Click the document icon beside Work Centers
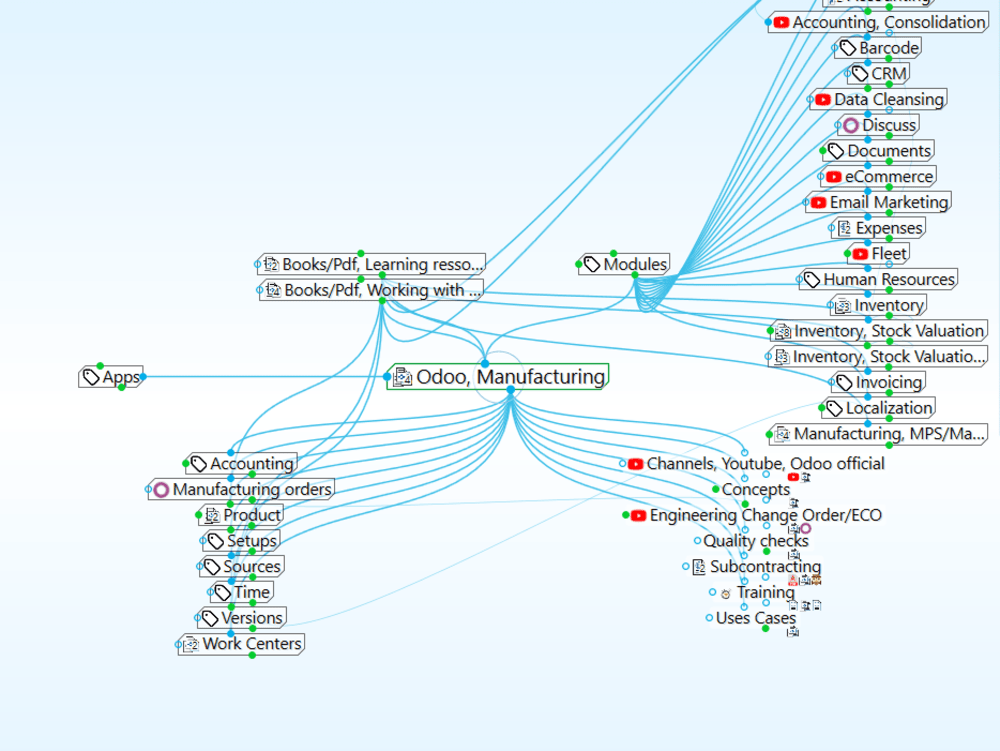 [x=191, y=645]
